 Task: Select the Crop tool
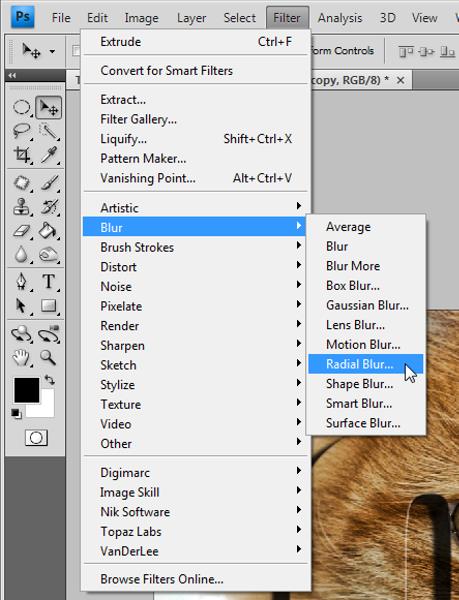pos(21,155)
